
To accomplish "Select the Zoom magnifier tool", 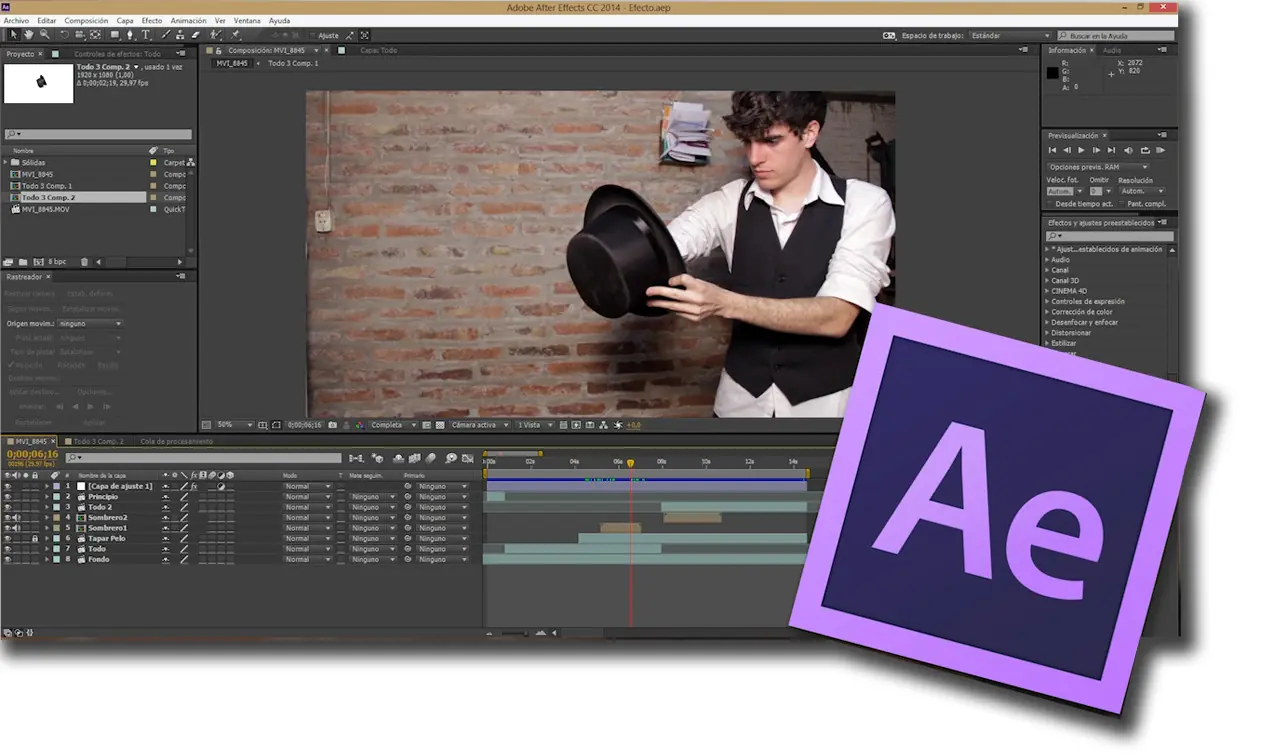I will 44,35.
